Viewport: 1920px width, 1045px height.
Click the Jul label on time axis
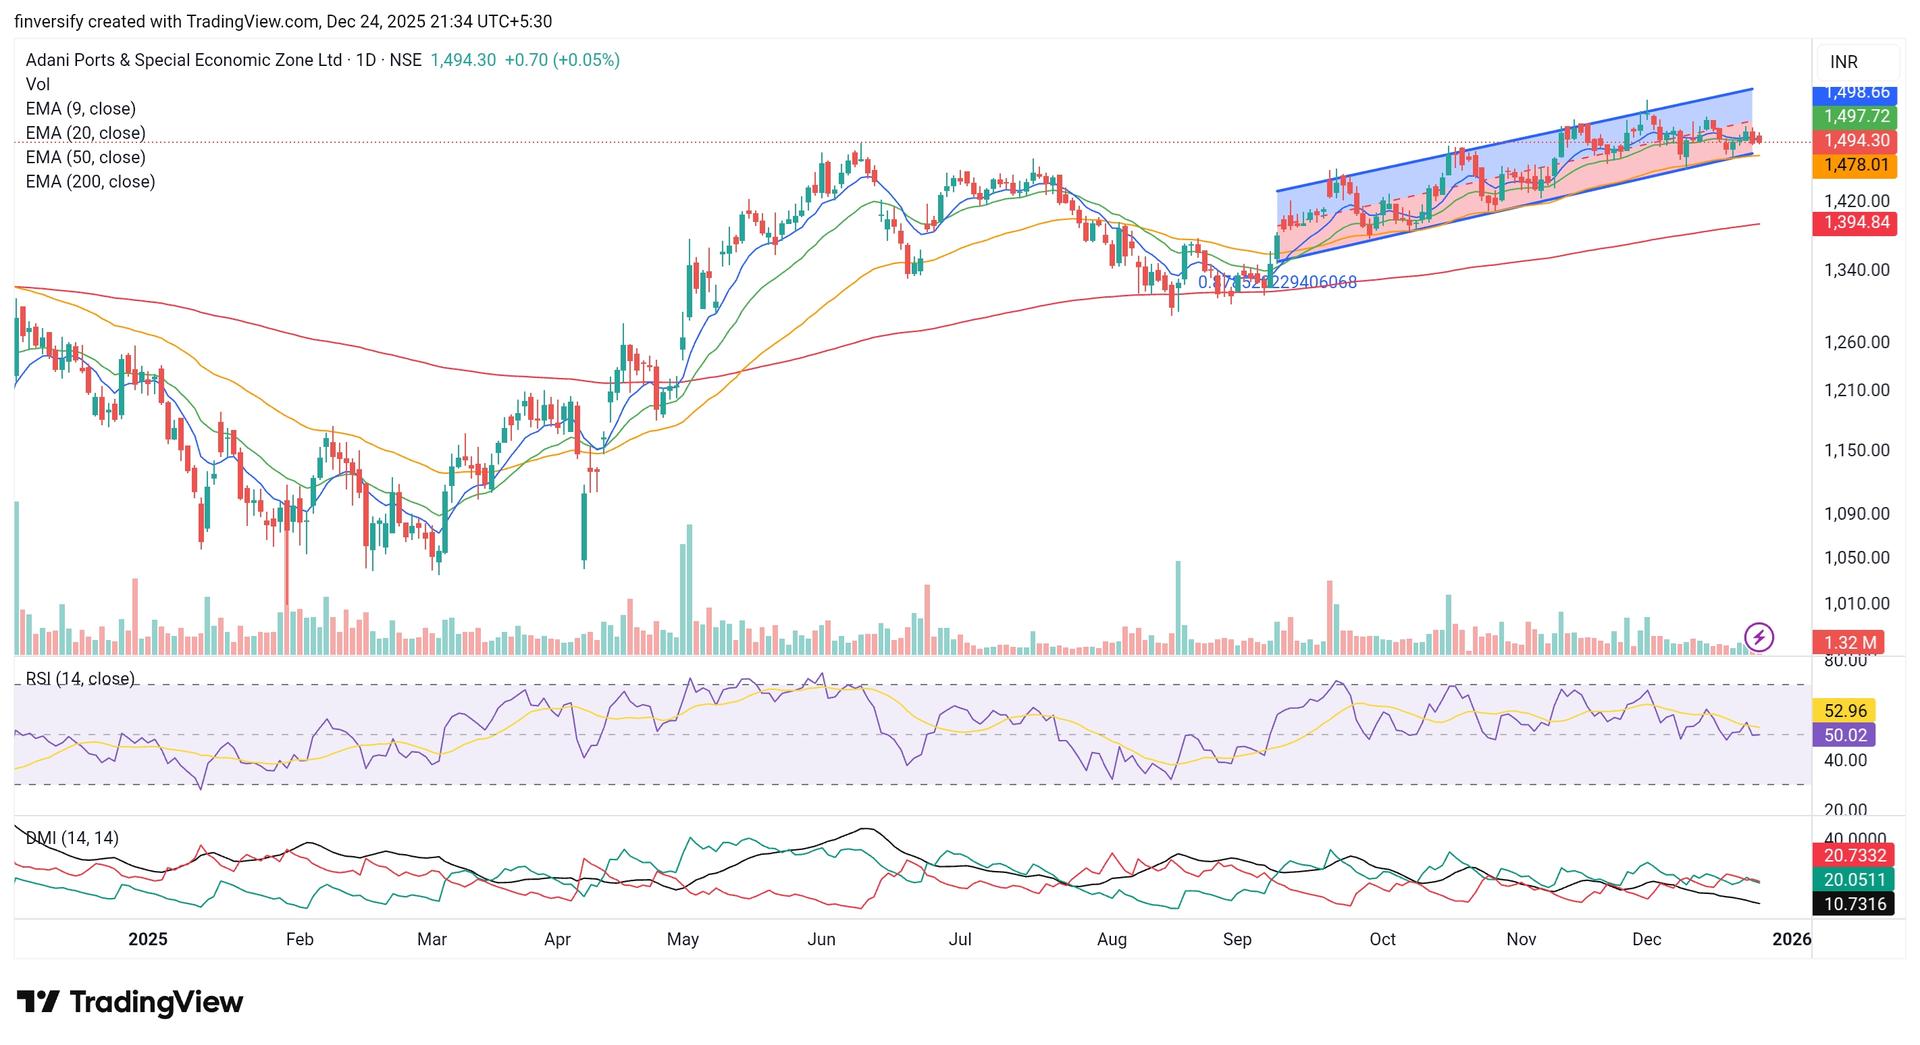[960, 939]
